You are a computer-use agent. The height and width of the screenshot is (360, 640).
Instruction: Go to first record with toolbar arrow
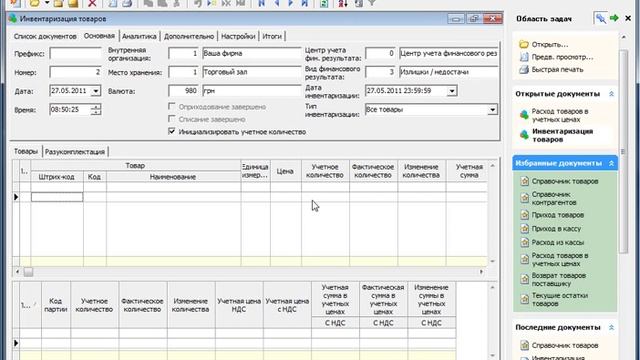[x=262, y=3]
